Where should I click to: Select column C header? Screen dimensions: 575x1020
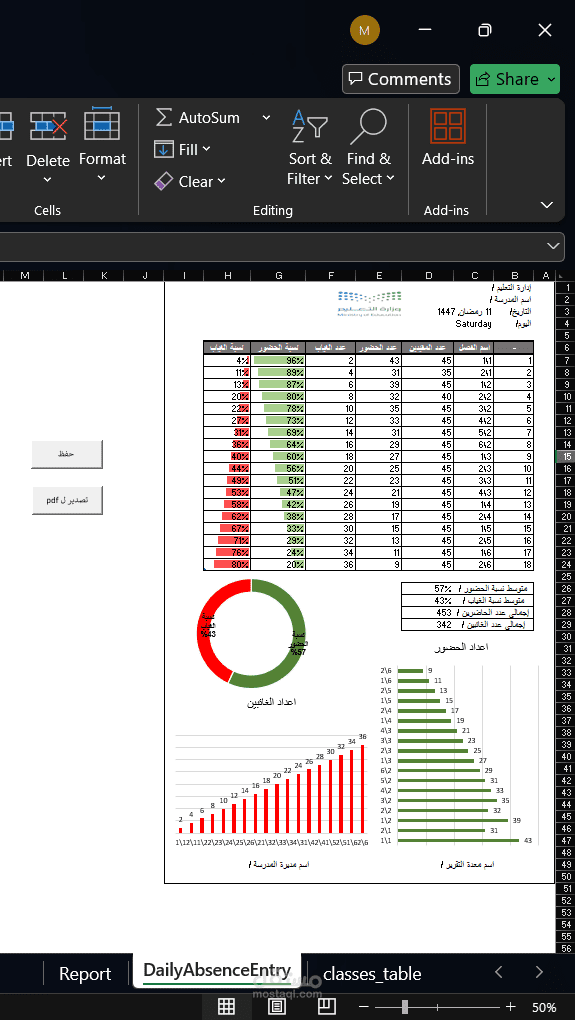click(x=474, y=276)
